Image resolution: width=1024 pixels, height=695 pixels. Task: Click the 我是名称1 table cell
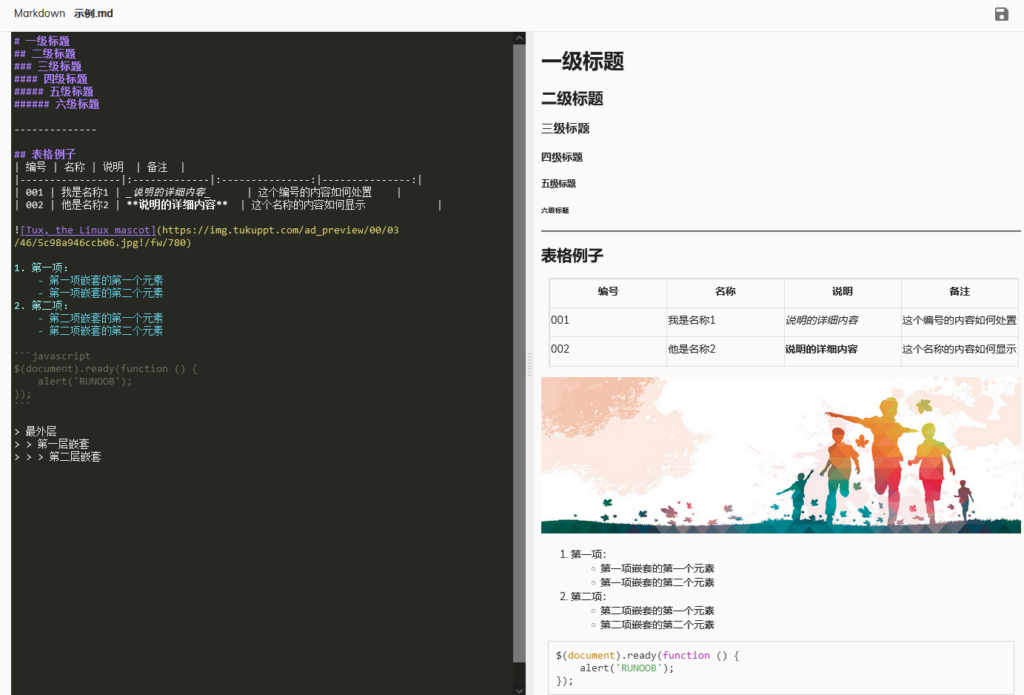(725, 321)
